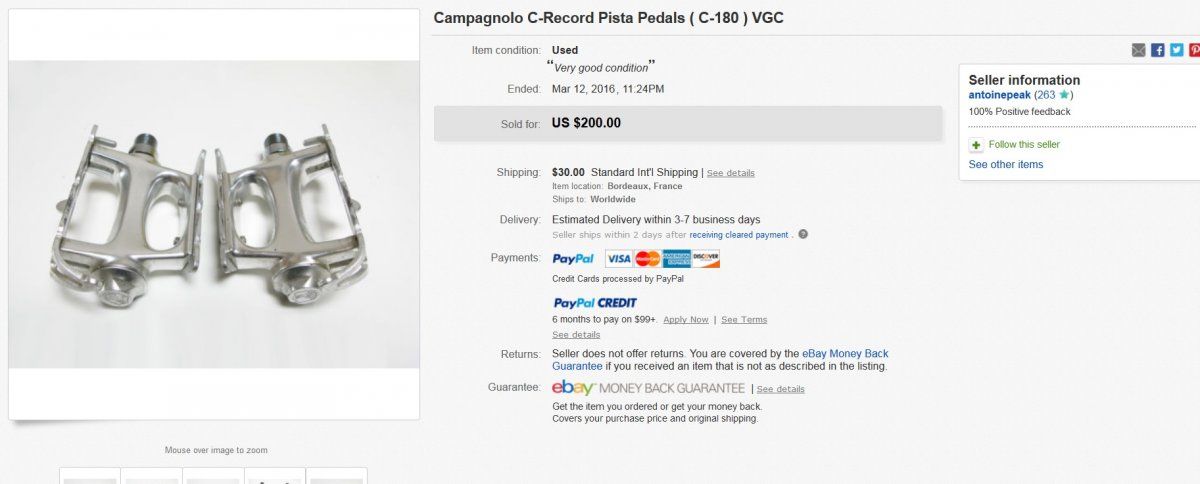Click the eBay logo in Guarantee row
This screenshot has width=1200, height=484.
tap(574, 388)
